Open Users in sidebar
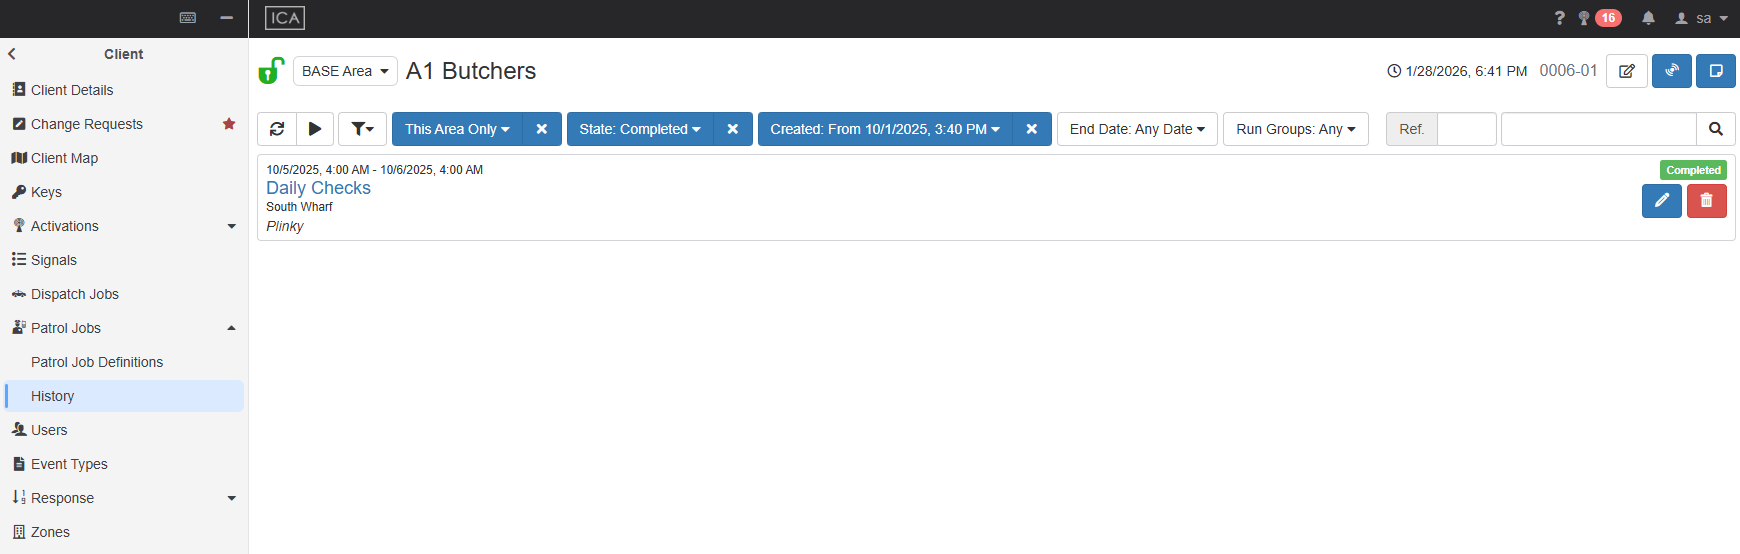The height and width of the screenshot is (554, 1740). pyautogui.click(x=124, y=430)
